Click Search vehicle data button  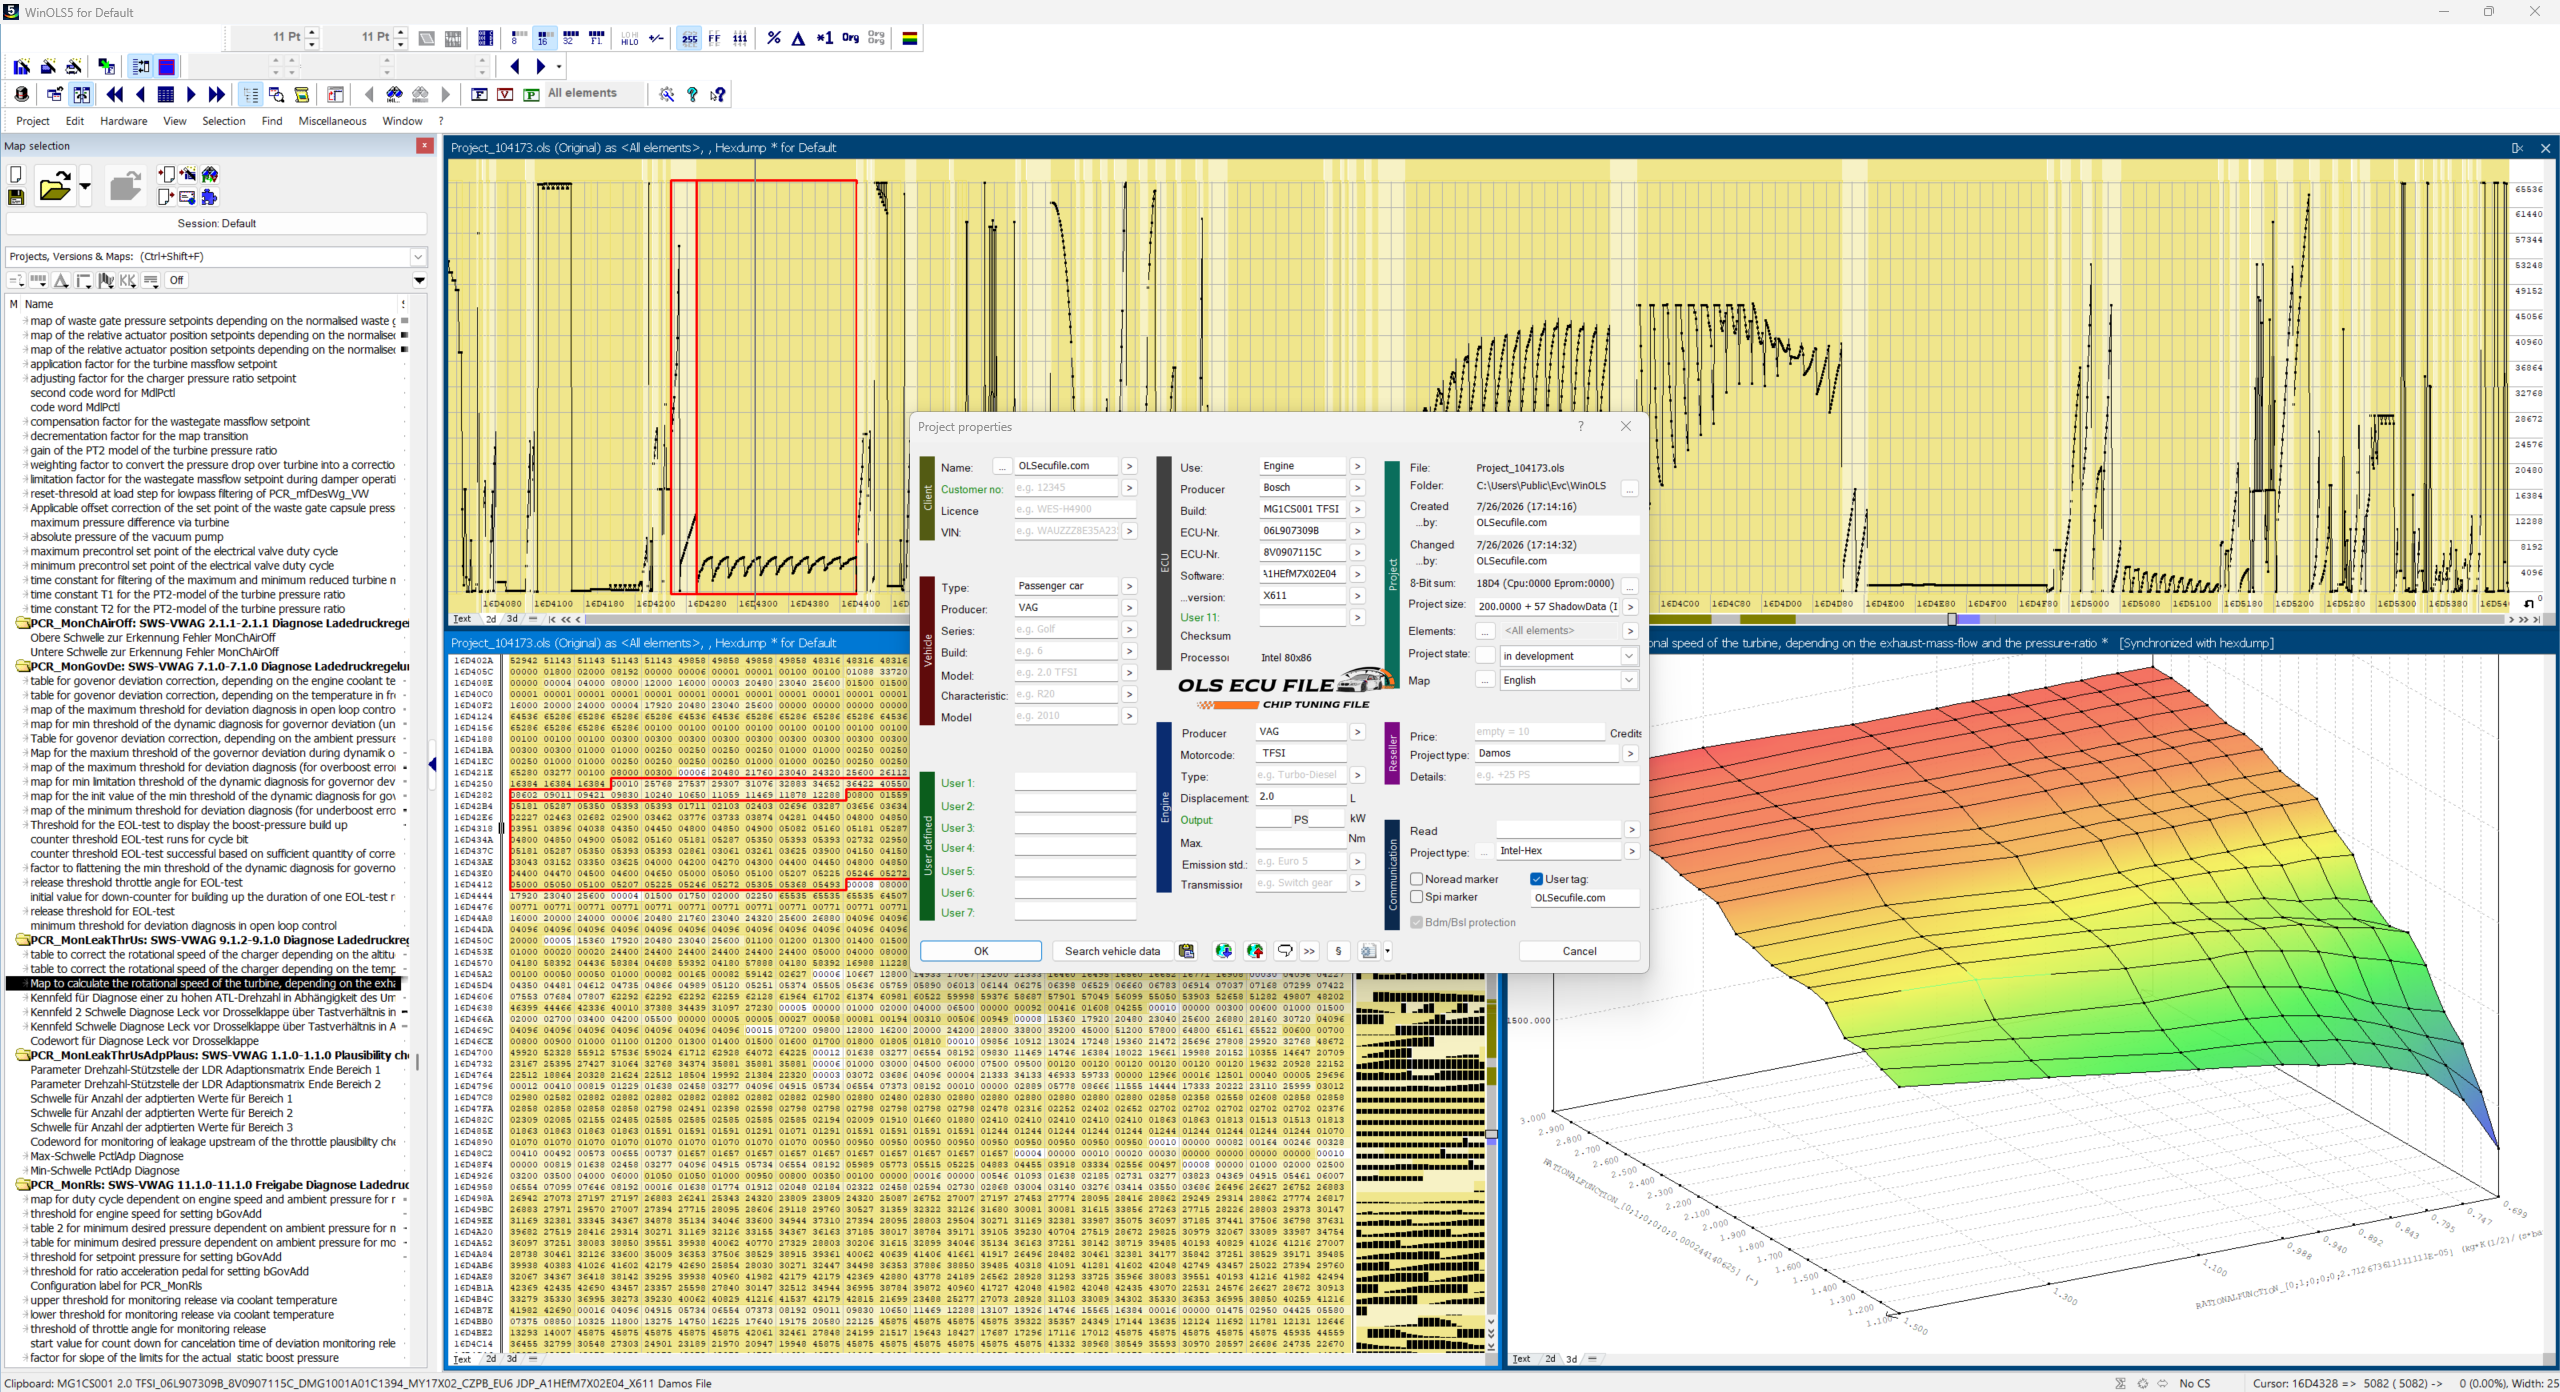(1112, 951)
